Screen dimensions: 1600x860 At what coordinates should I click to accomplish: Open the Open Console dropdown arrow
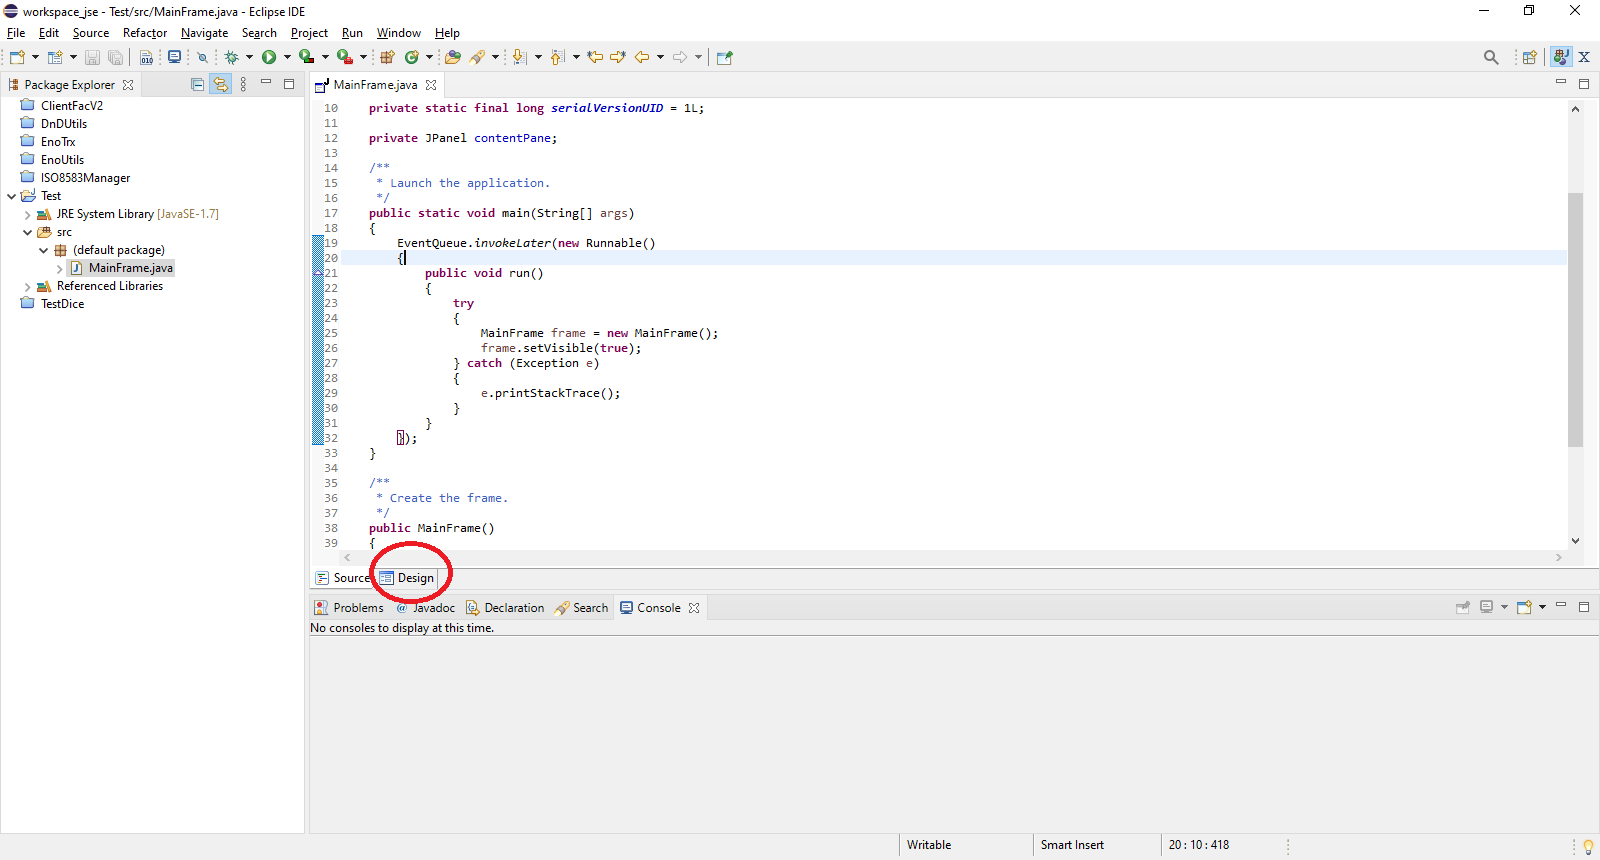(1542, 607)
